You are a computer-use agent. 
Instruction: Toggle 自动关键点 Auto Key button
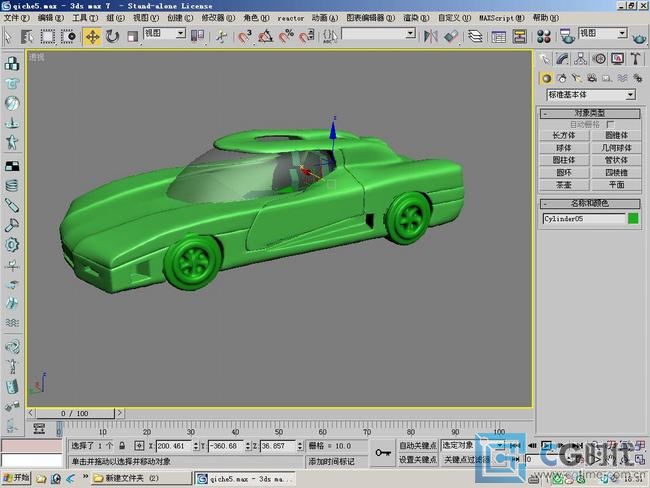pyautogui.click(x=417, y=446)
